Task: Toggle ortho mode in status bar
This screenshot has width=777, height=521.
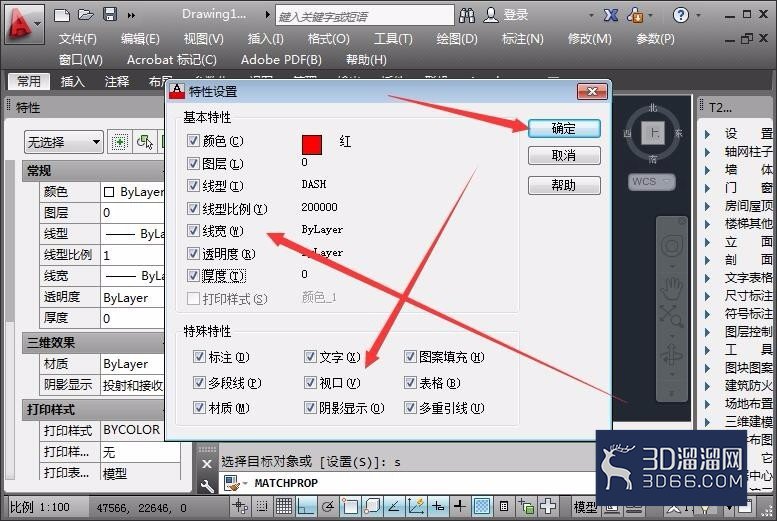Action: pyautogui.click(x=306, y=506)
